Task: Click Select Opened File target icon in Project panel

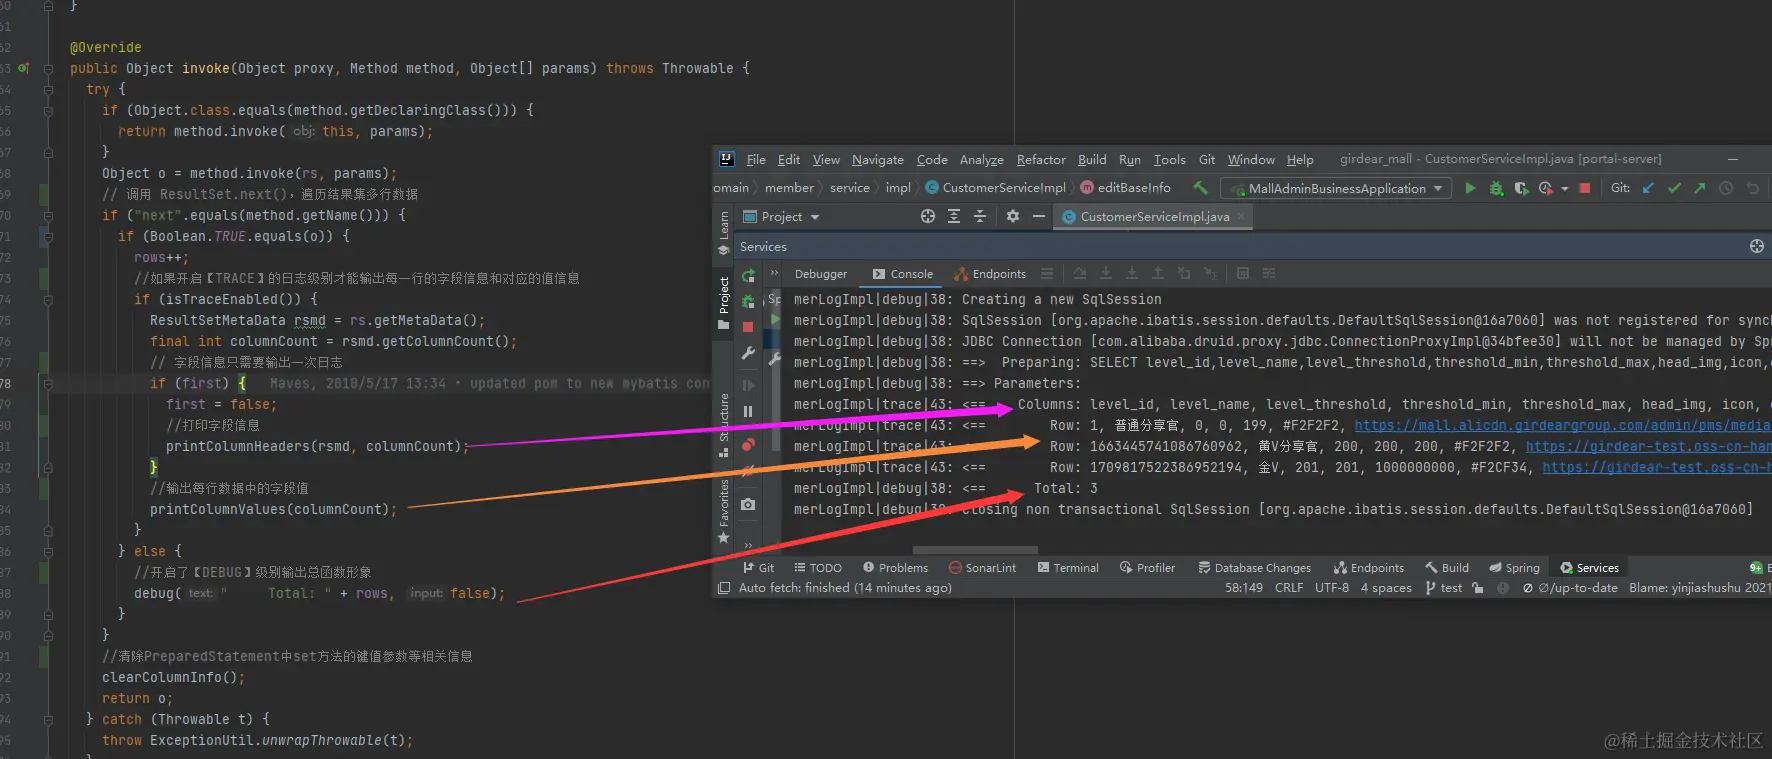Action: (x=928, y=216)
